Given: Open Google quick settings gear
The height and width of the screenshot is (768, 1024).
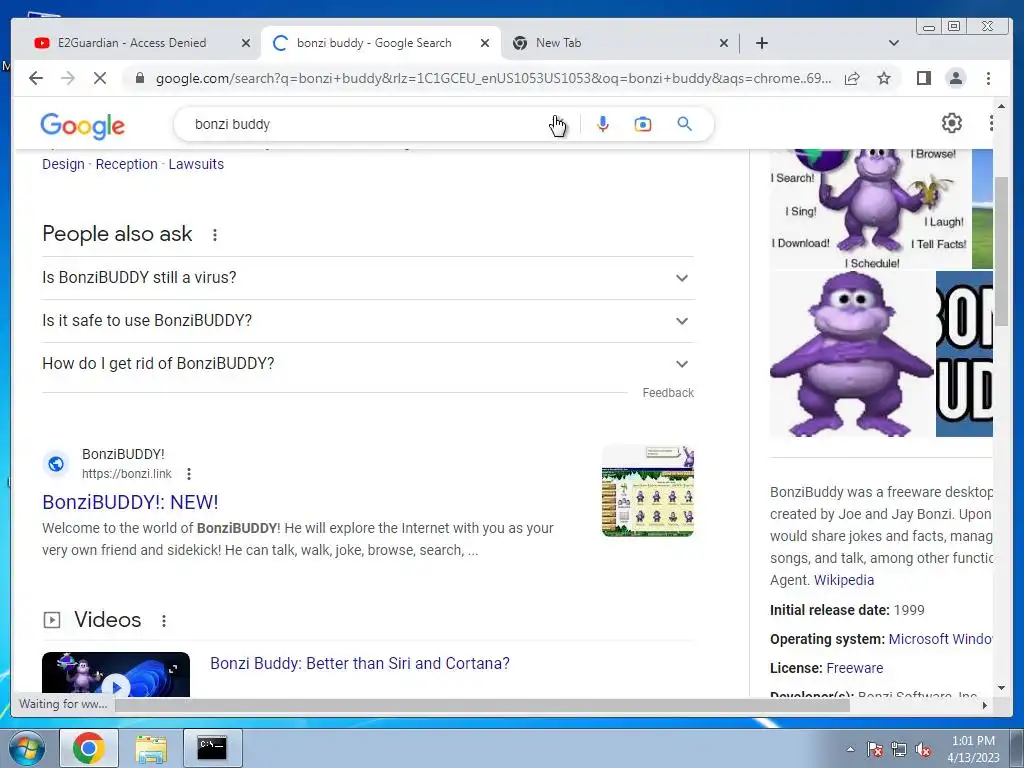Looking at the screenshot, I should pos(952,123).
